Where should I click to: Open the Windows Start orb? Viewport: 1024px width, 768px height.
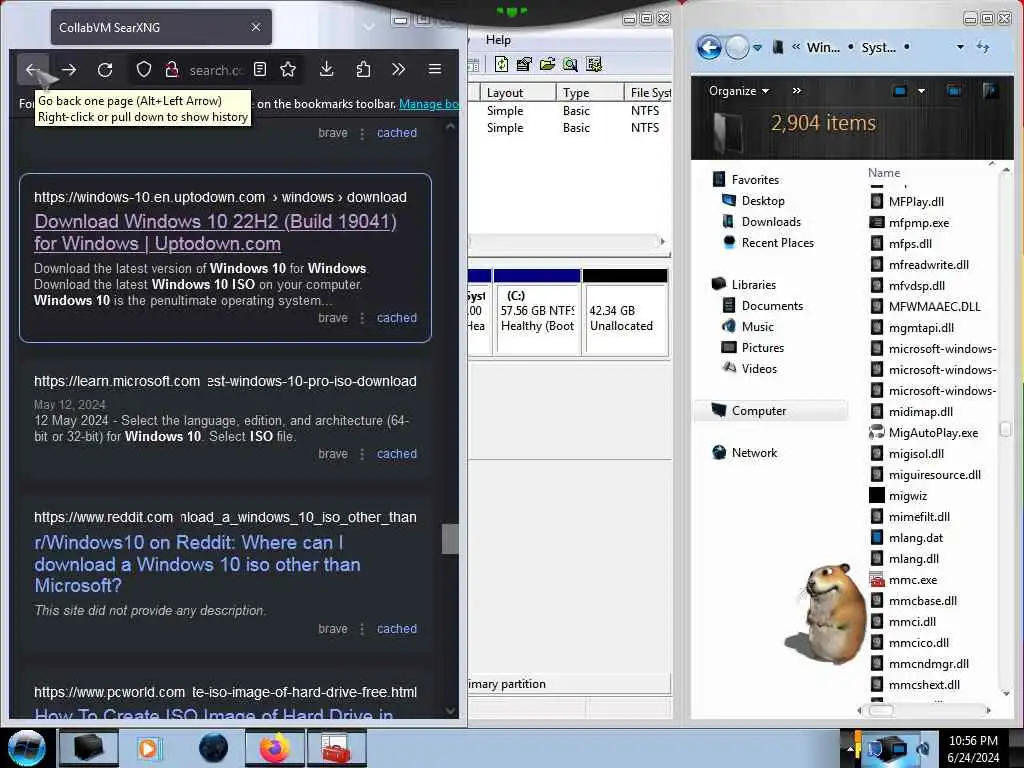(x=27, y=748)
